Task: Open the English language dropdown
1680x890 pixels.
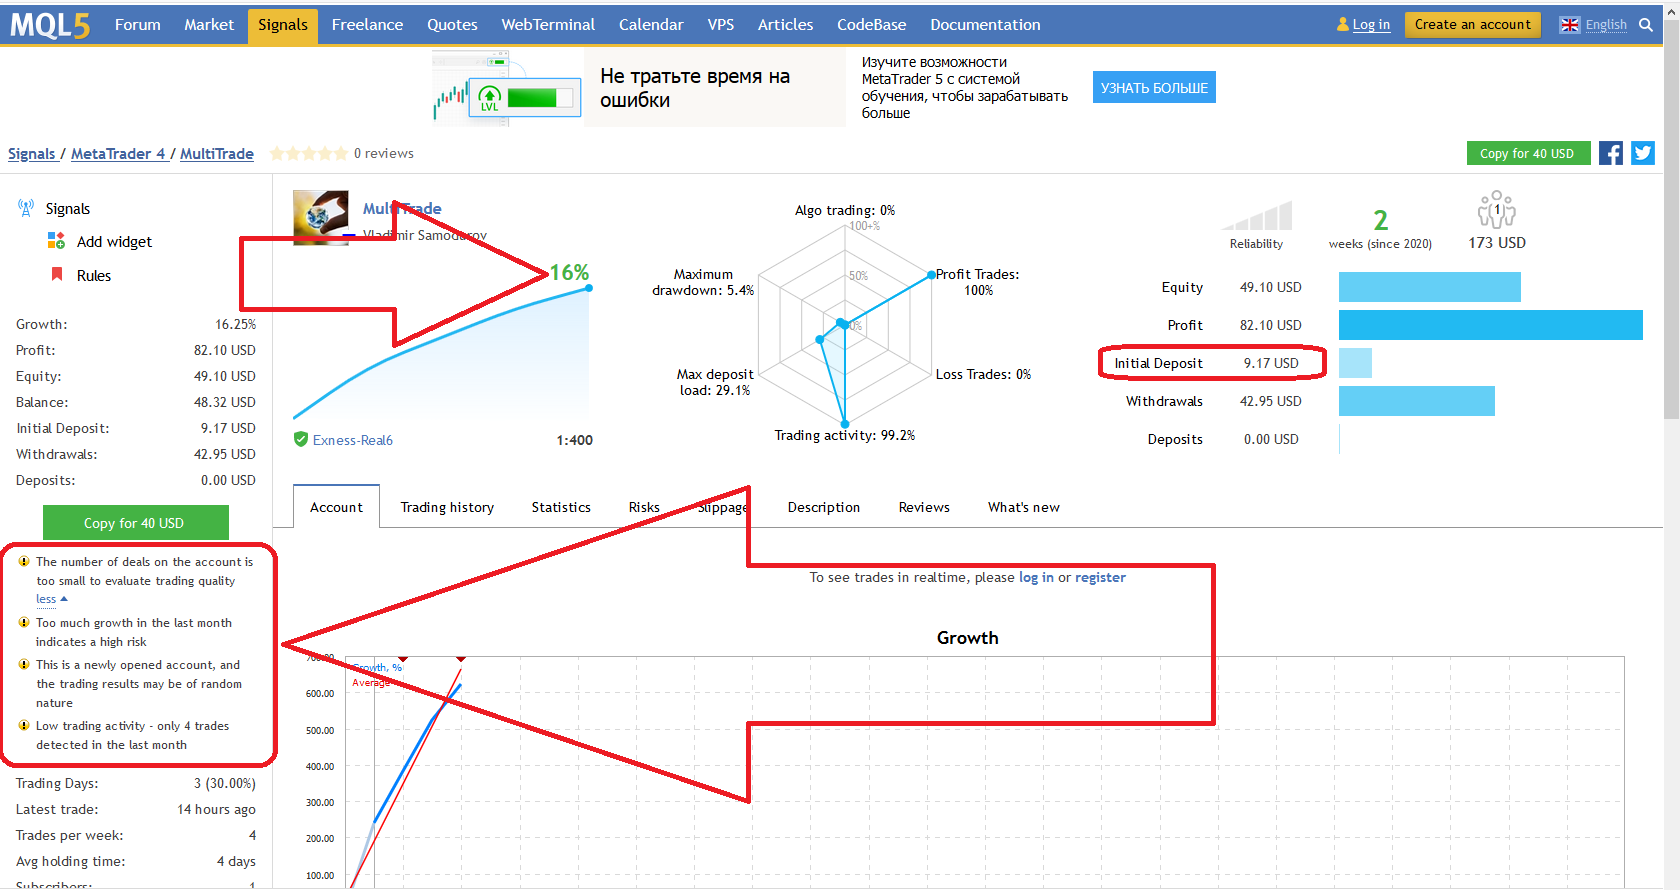Action: 1606,25
